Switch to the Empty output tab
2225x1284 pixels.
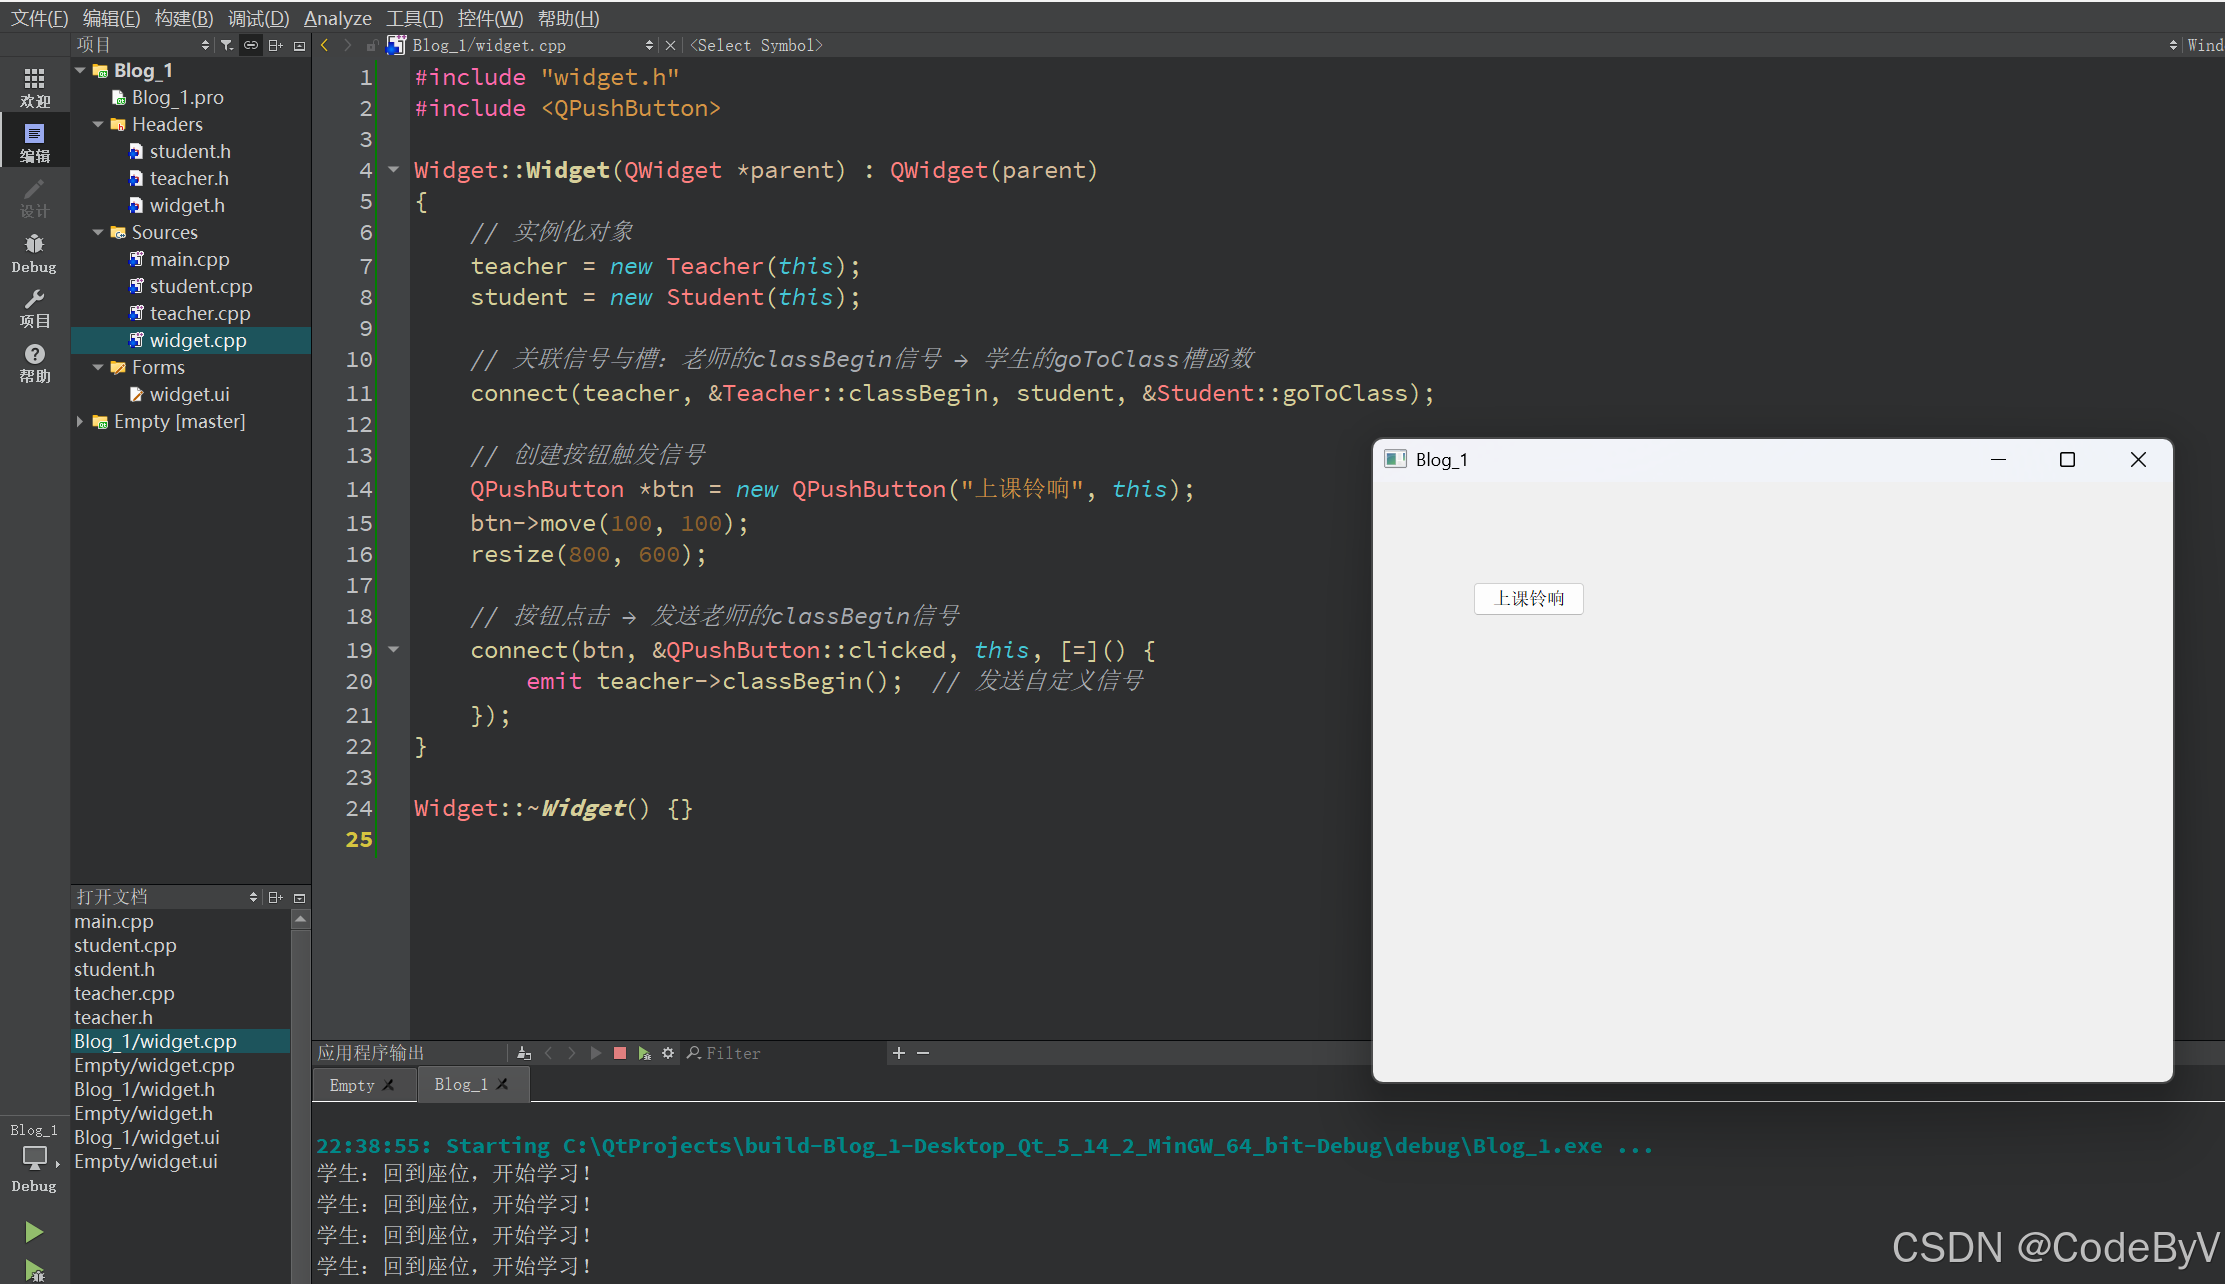coord(352,1085)
